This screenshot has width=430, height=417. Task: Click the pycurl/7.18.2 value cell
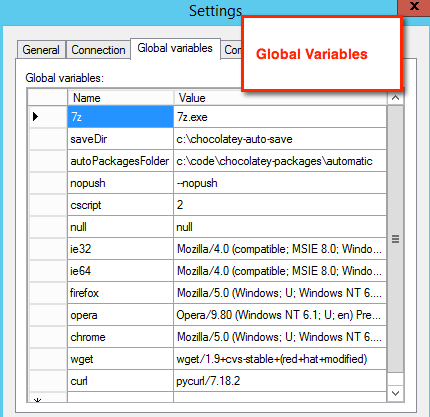[x=280, y=381]
